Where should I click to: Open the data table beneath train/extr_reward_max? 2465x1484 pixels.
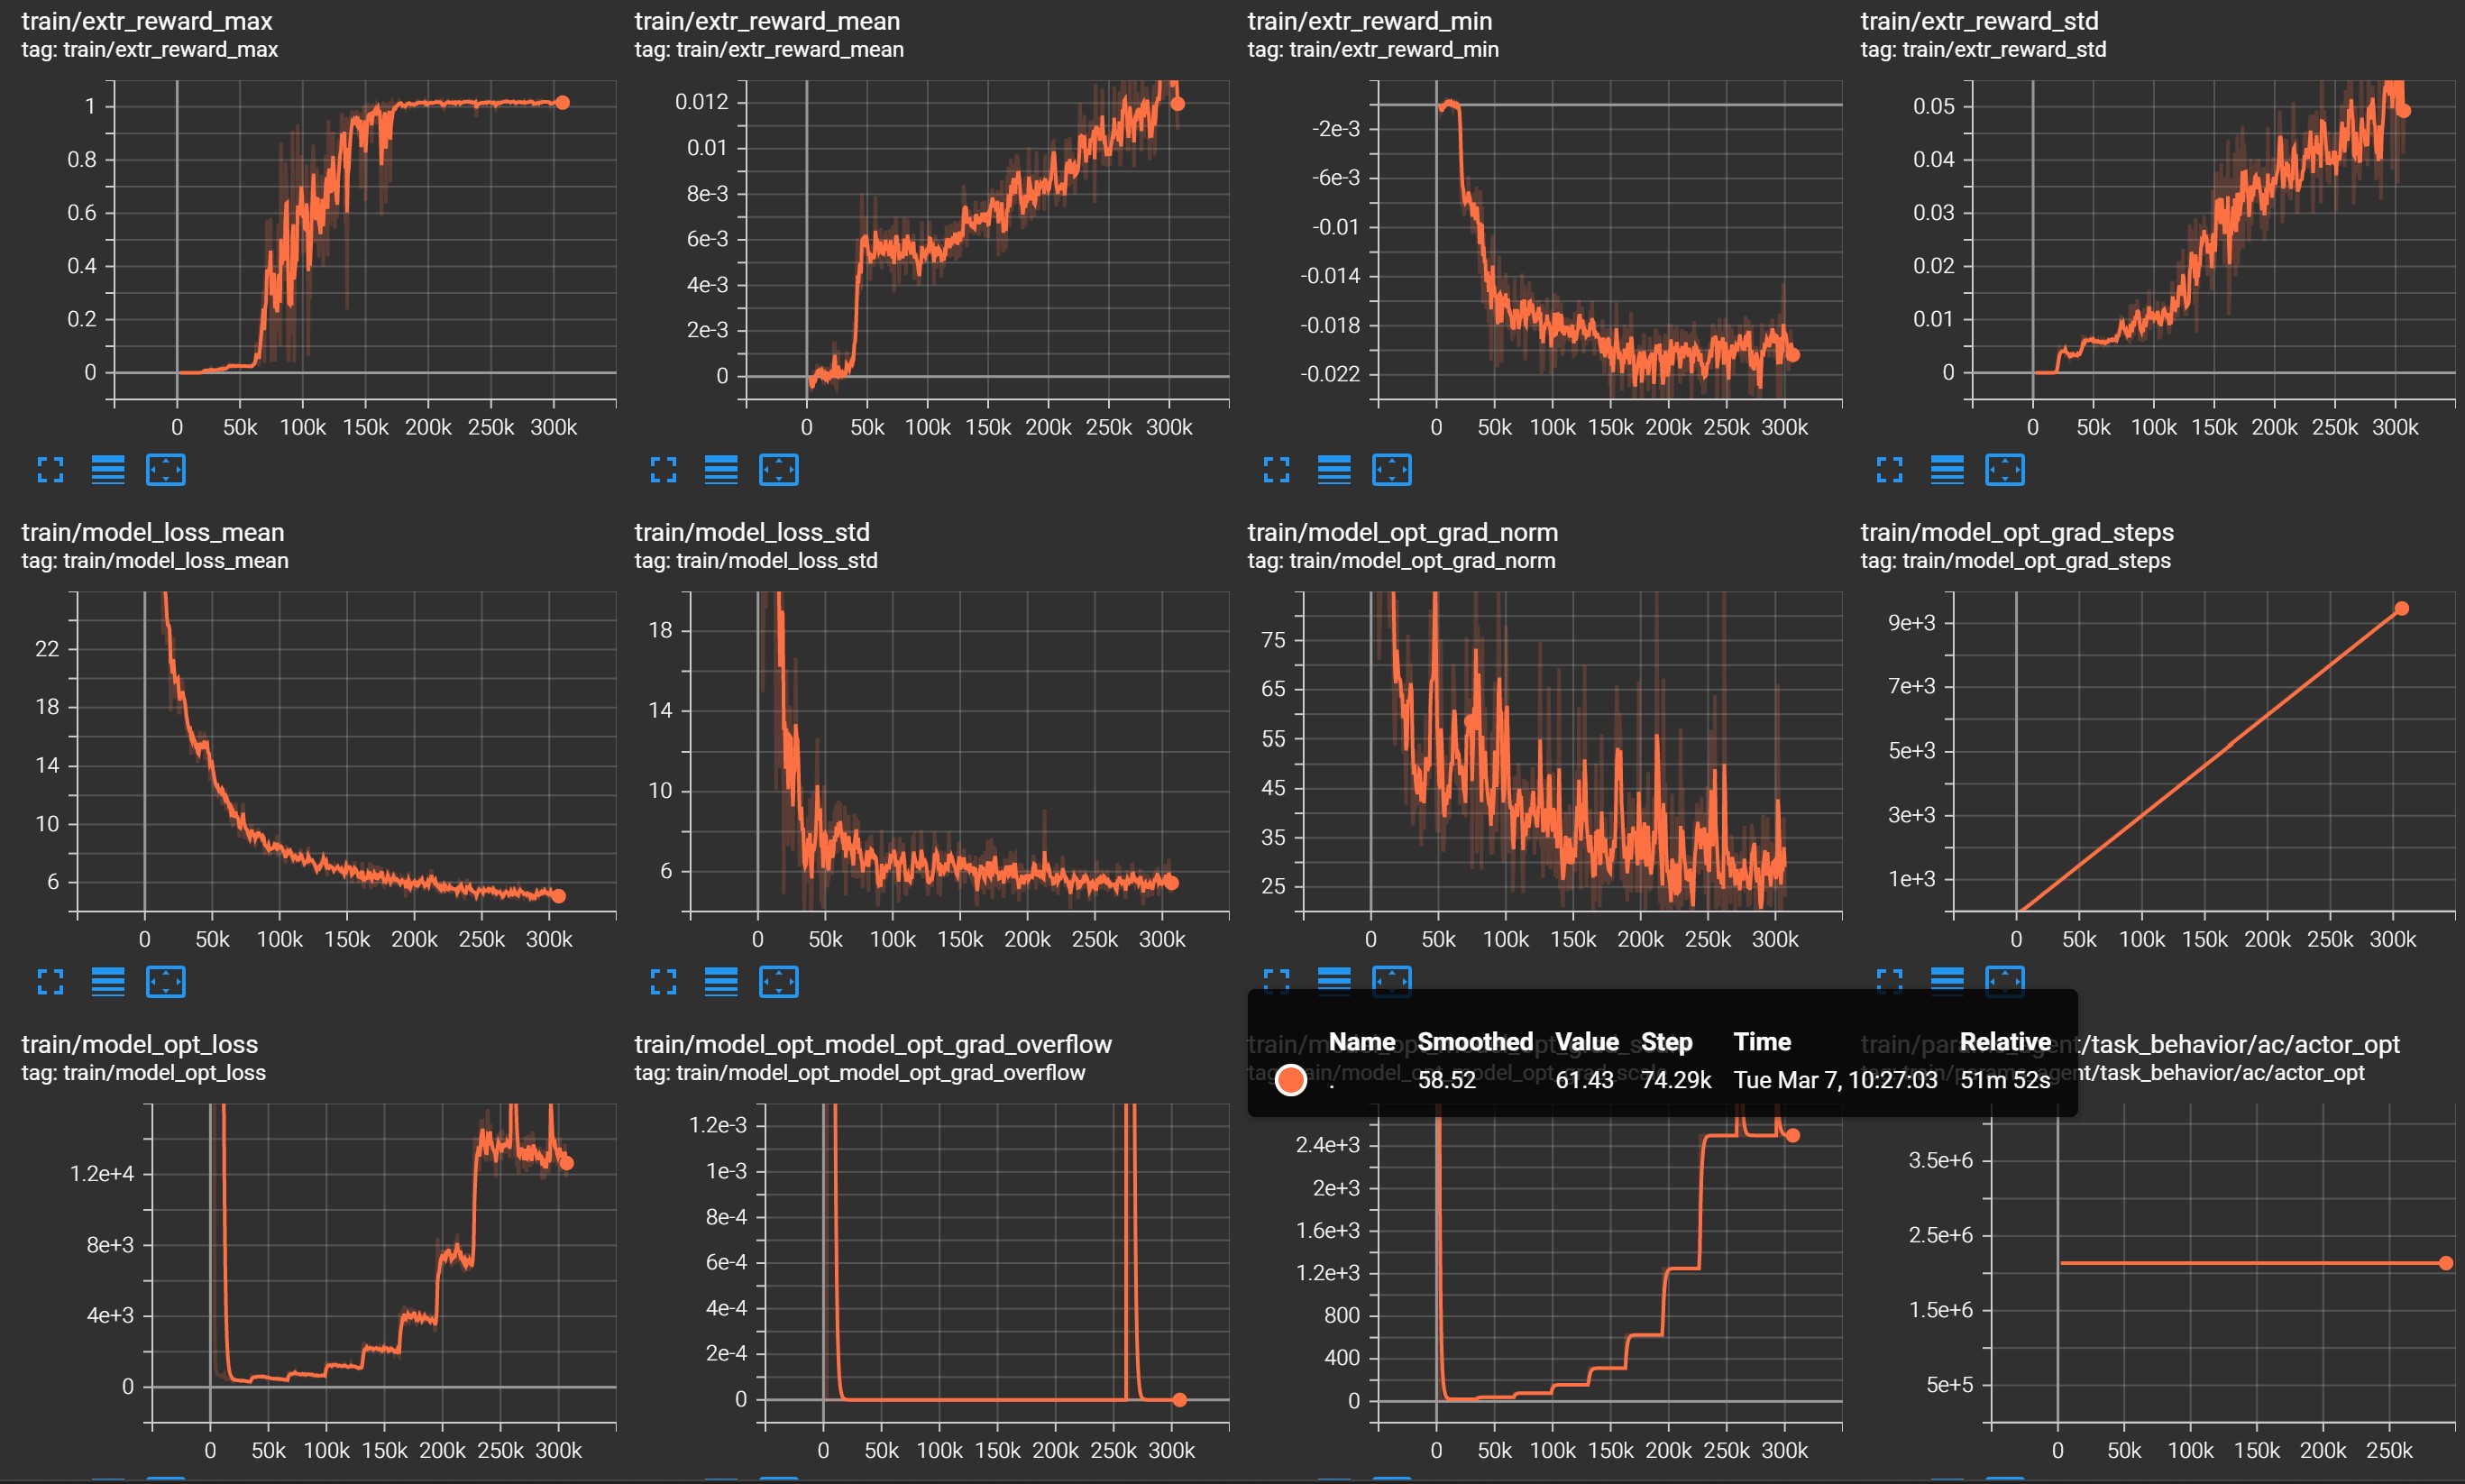pyautogui.click(x=108, y=470)
